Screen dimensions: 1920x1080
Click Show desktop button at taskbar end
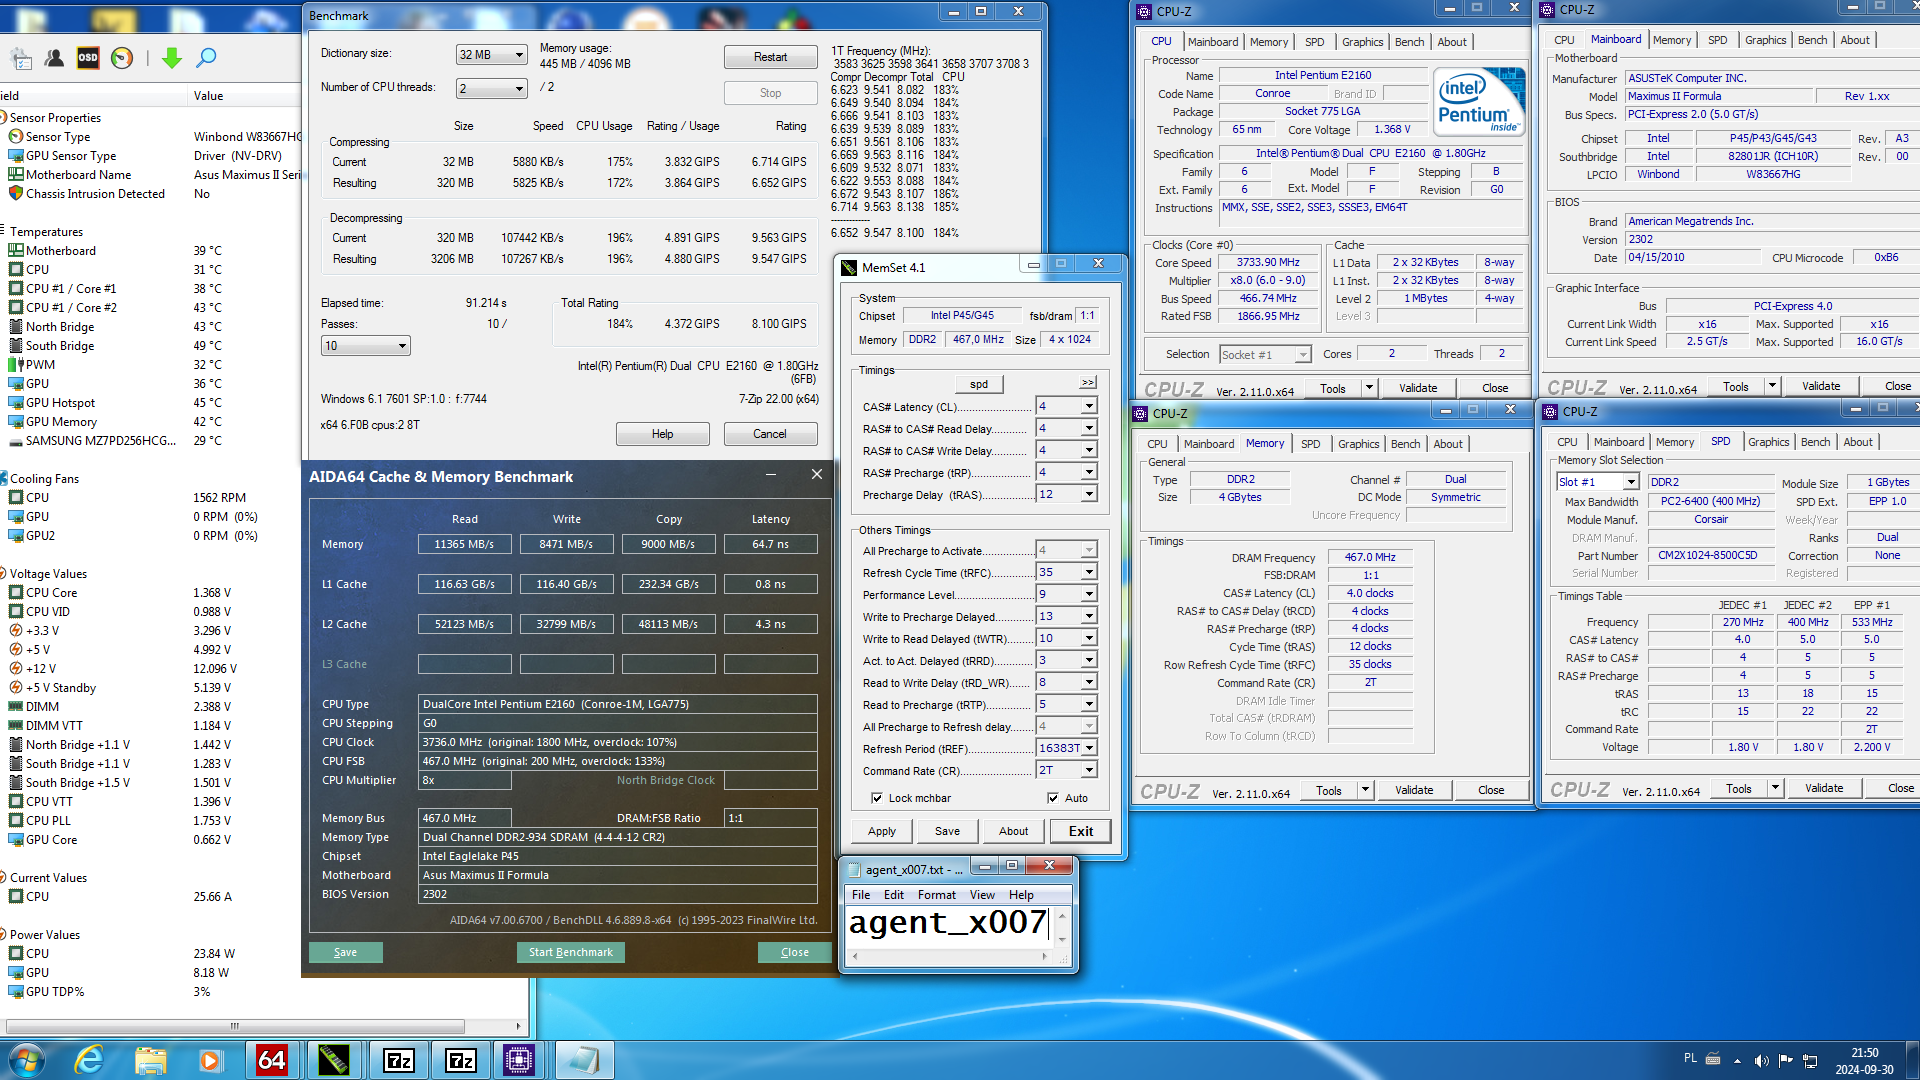(1912, 1060)
